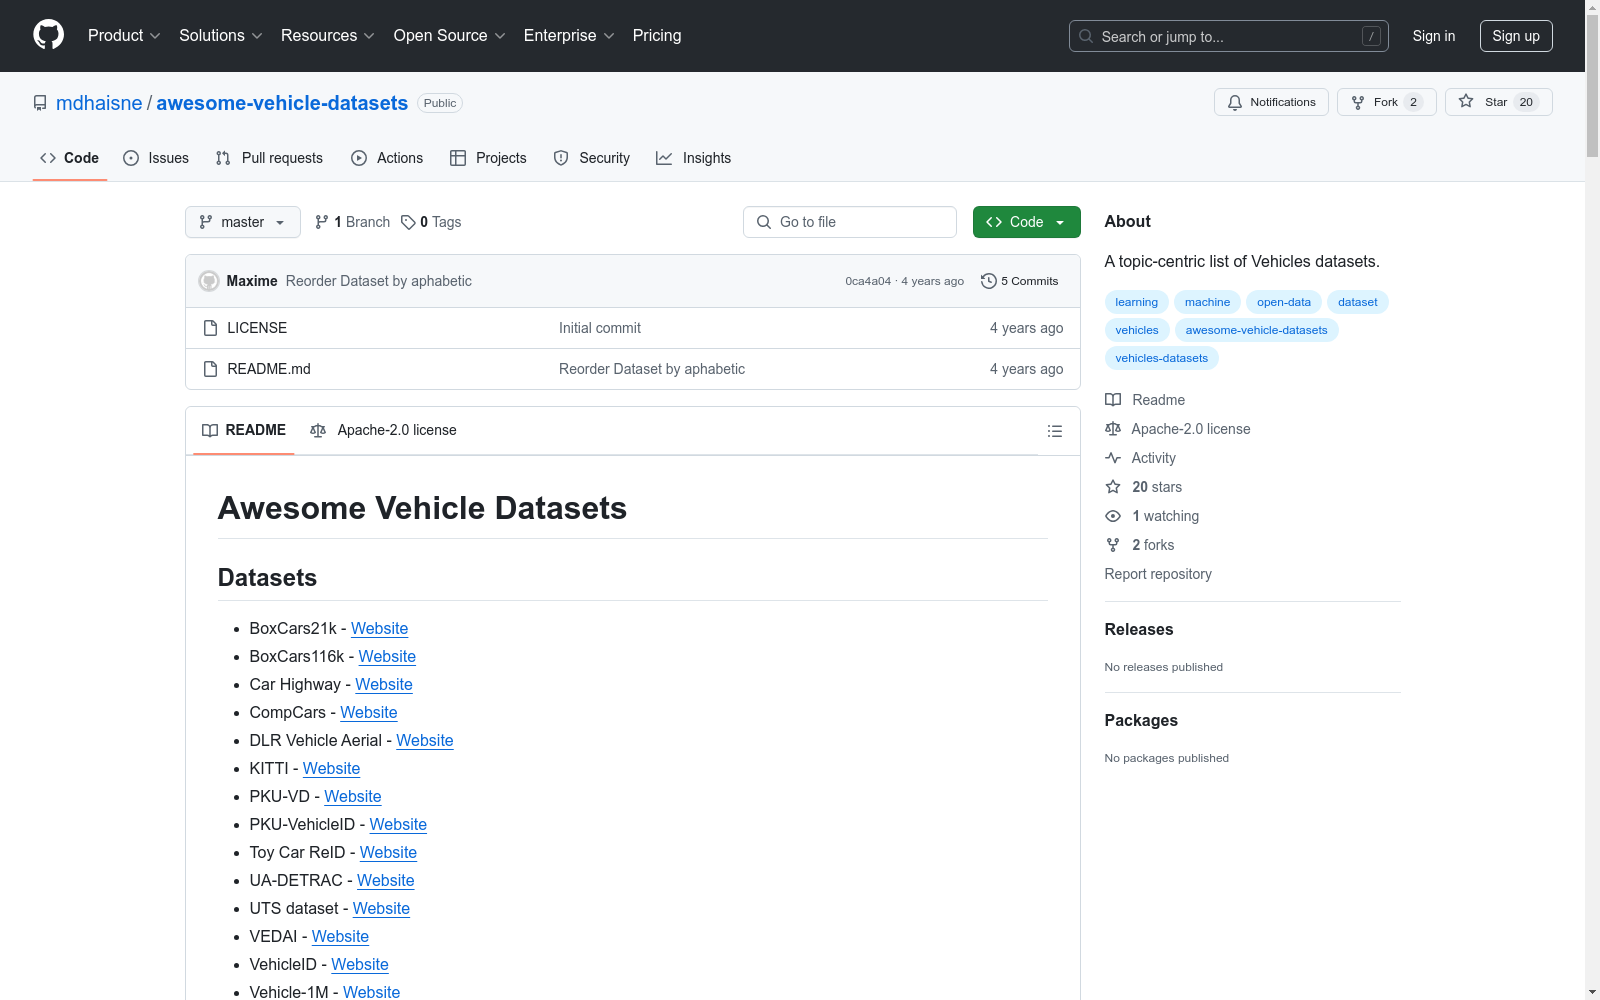The height and width of the screenshot is (1000, 1600).
Task: Click the LICENSE file icon
Action: coord(210,328)
